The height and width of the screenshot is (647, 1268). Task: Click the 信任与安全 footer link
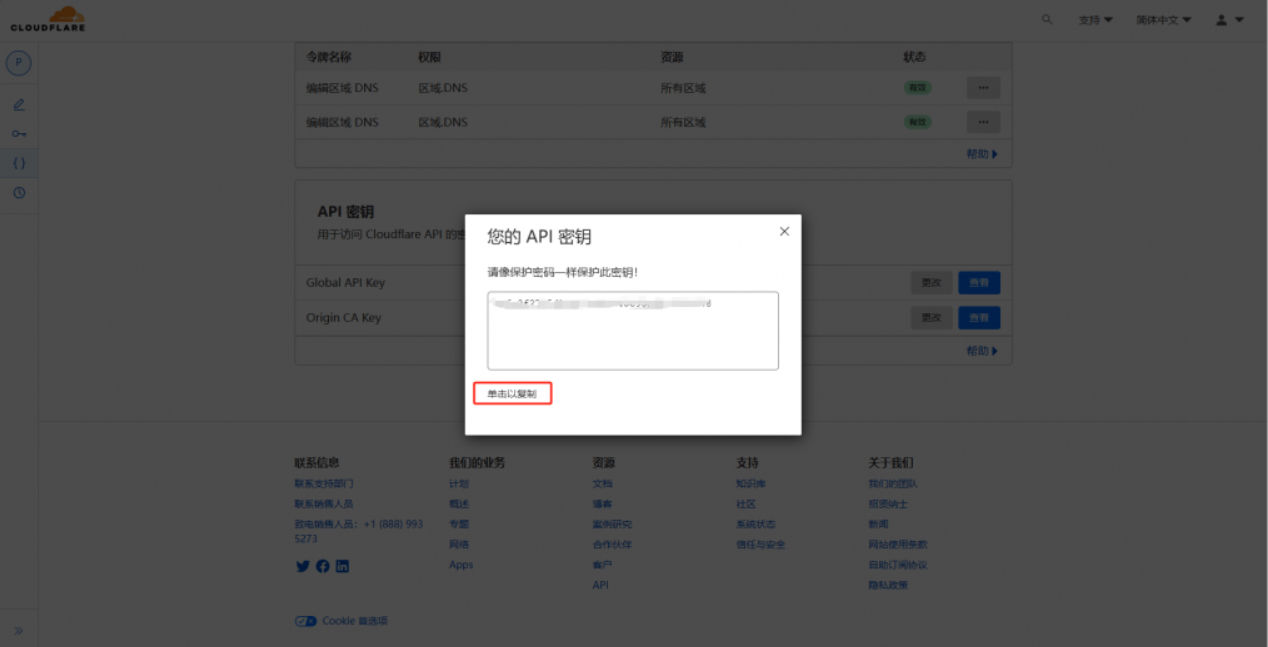pos(761,545)
